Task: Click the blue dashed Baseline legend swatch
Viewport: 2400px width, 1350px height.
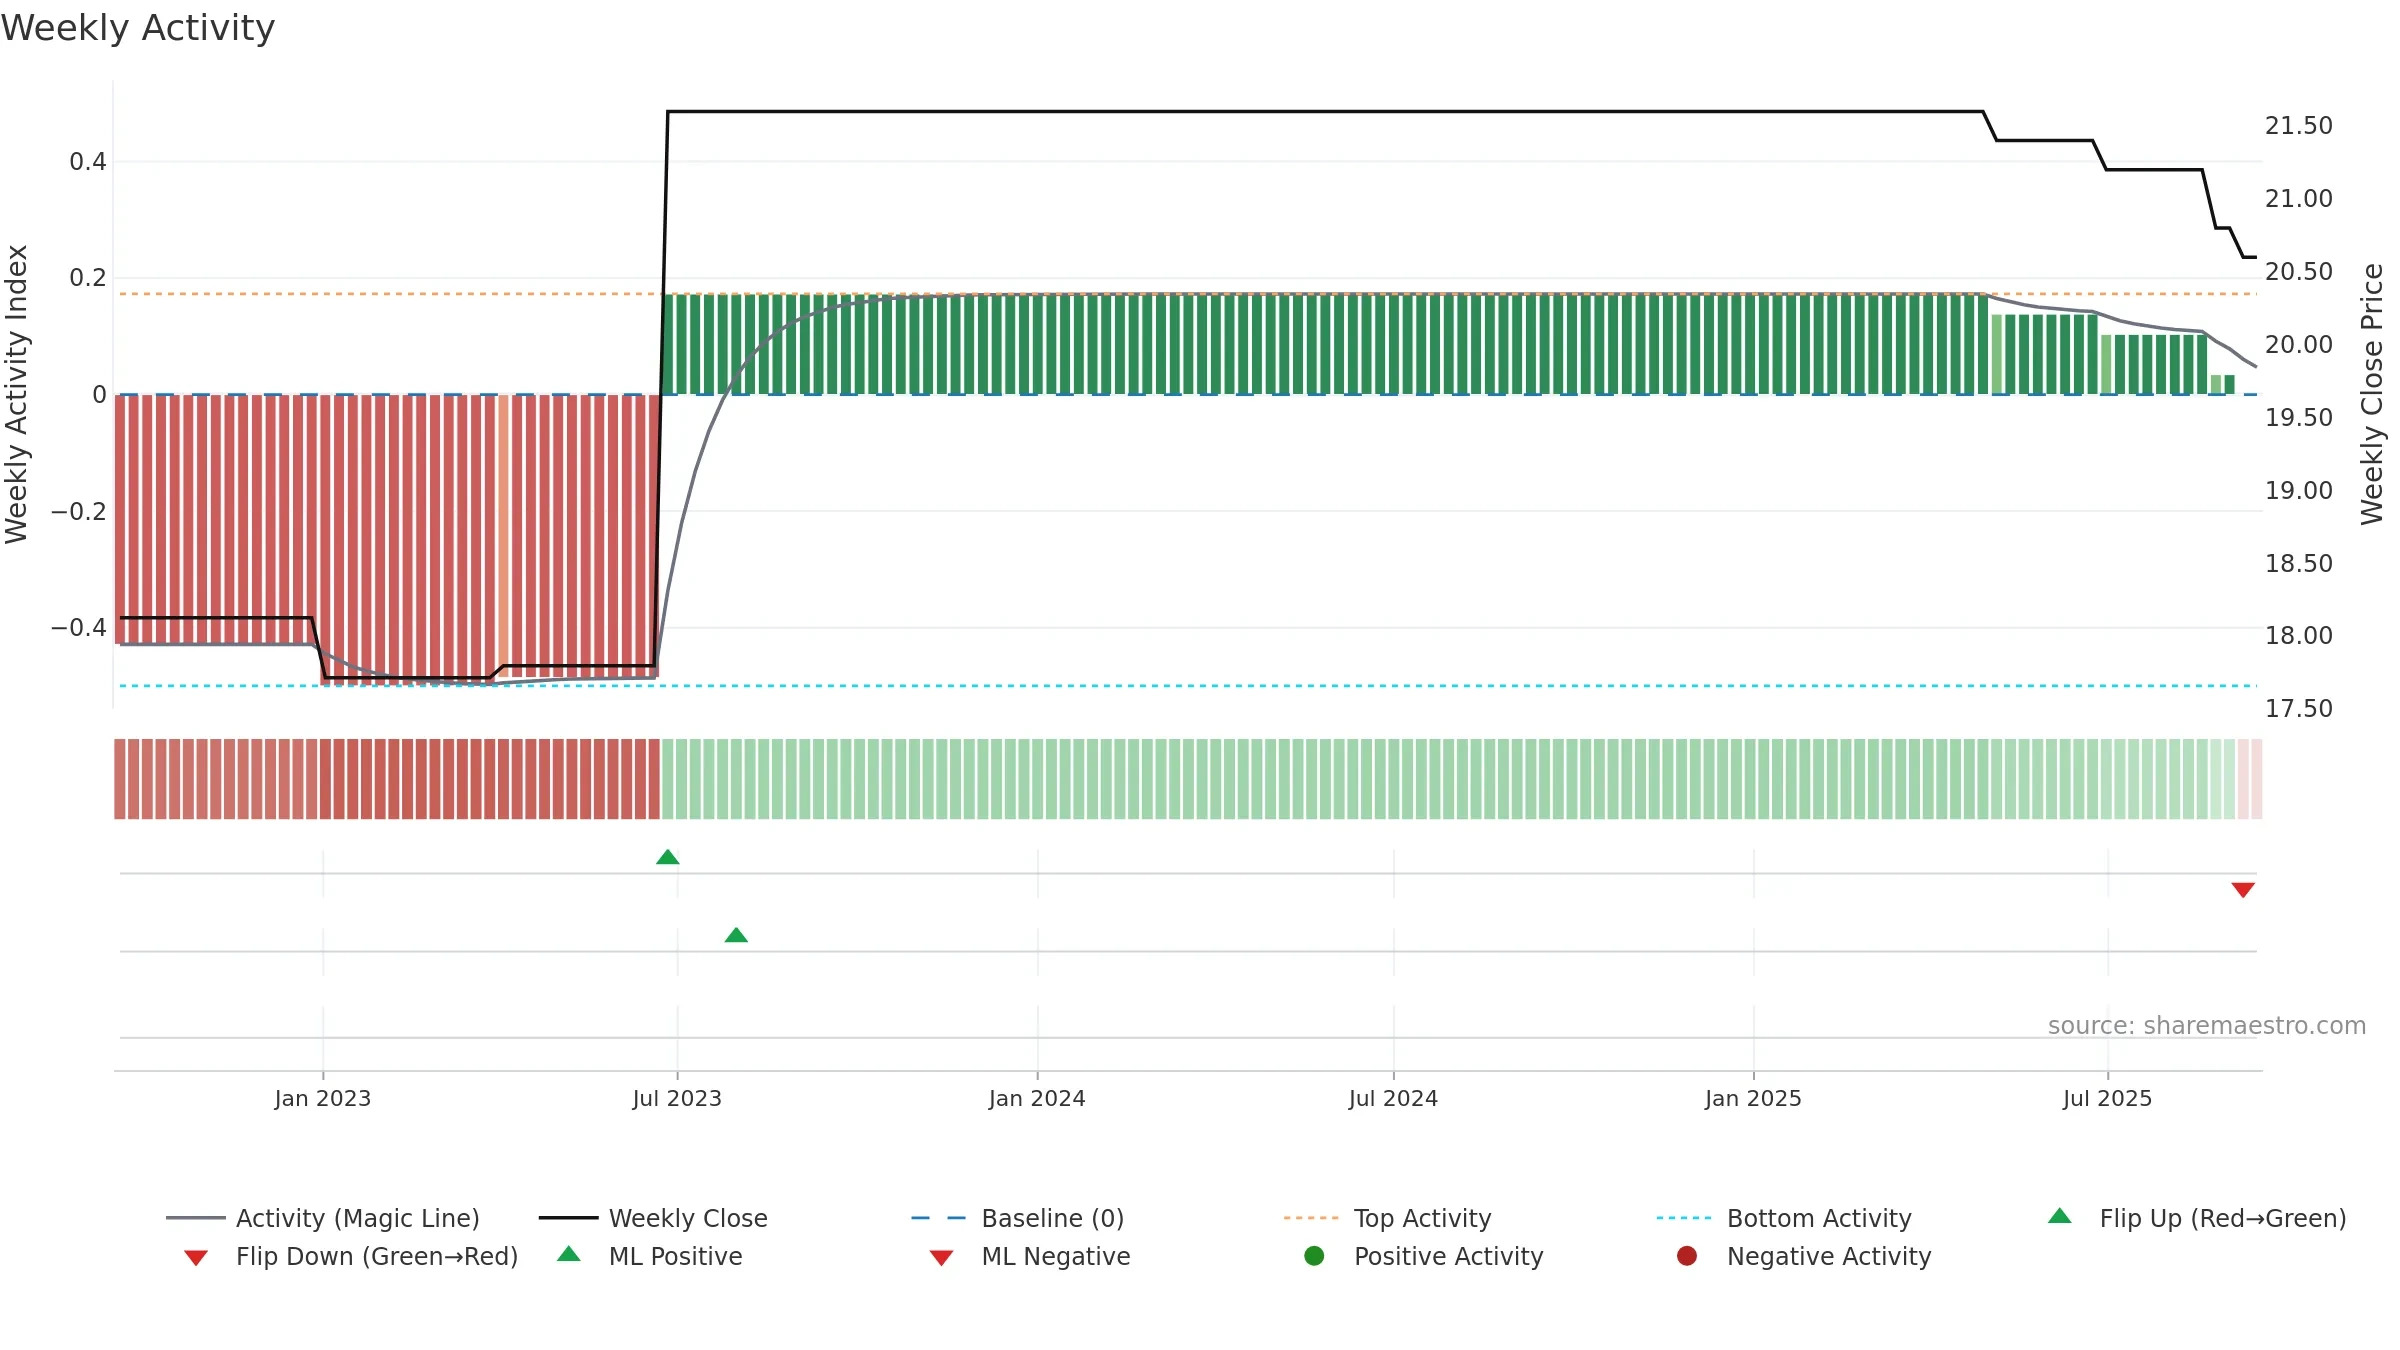Action: point(939,1218)
